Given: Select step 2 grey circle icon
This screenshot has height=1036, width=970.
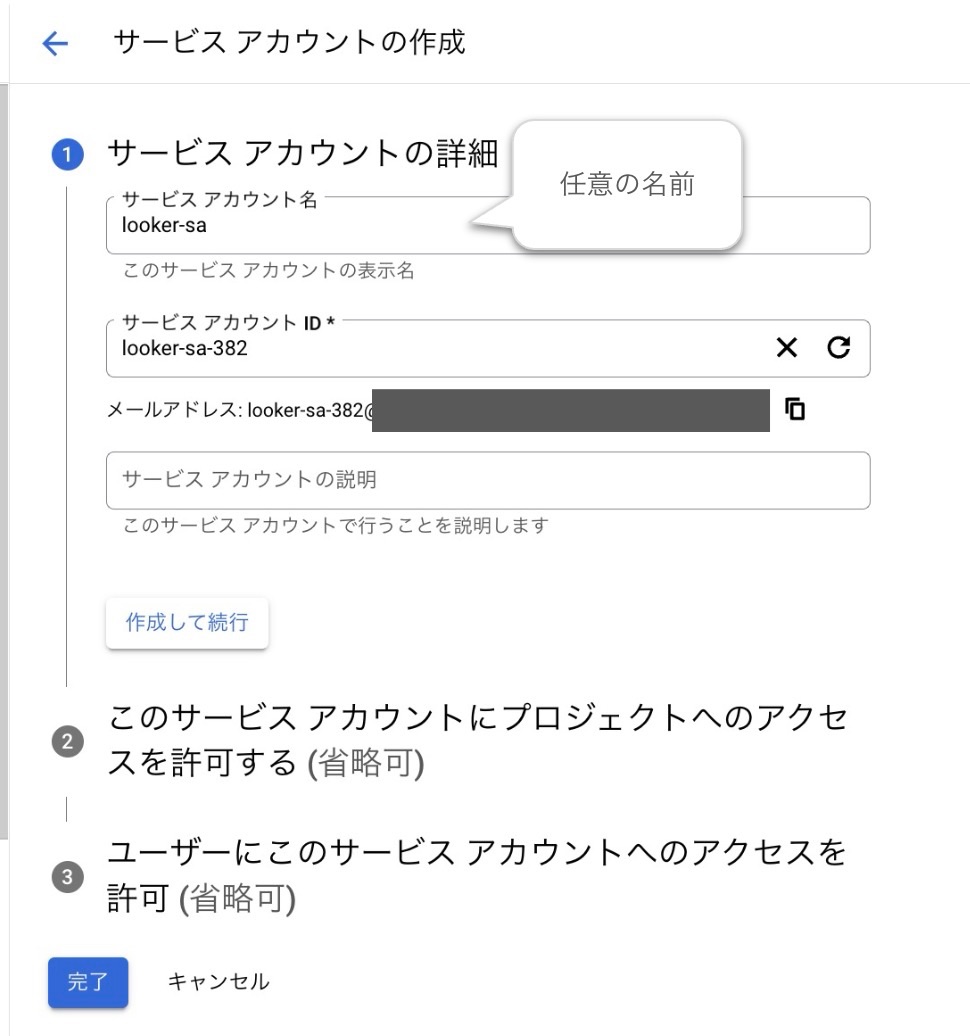Looking at the screenshot, I should click(67, 741).
